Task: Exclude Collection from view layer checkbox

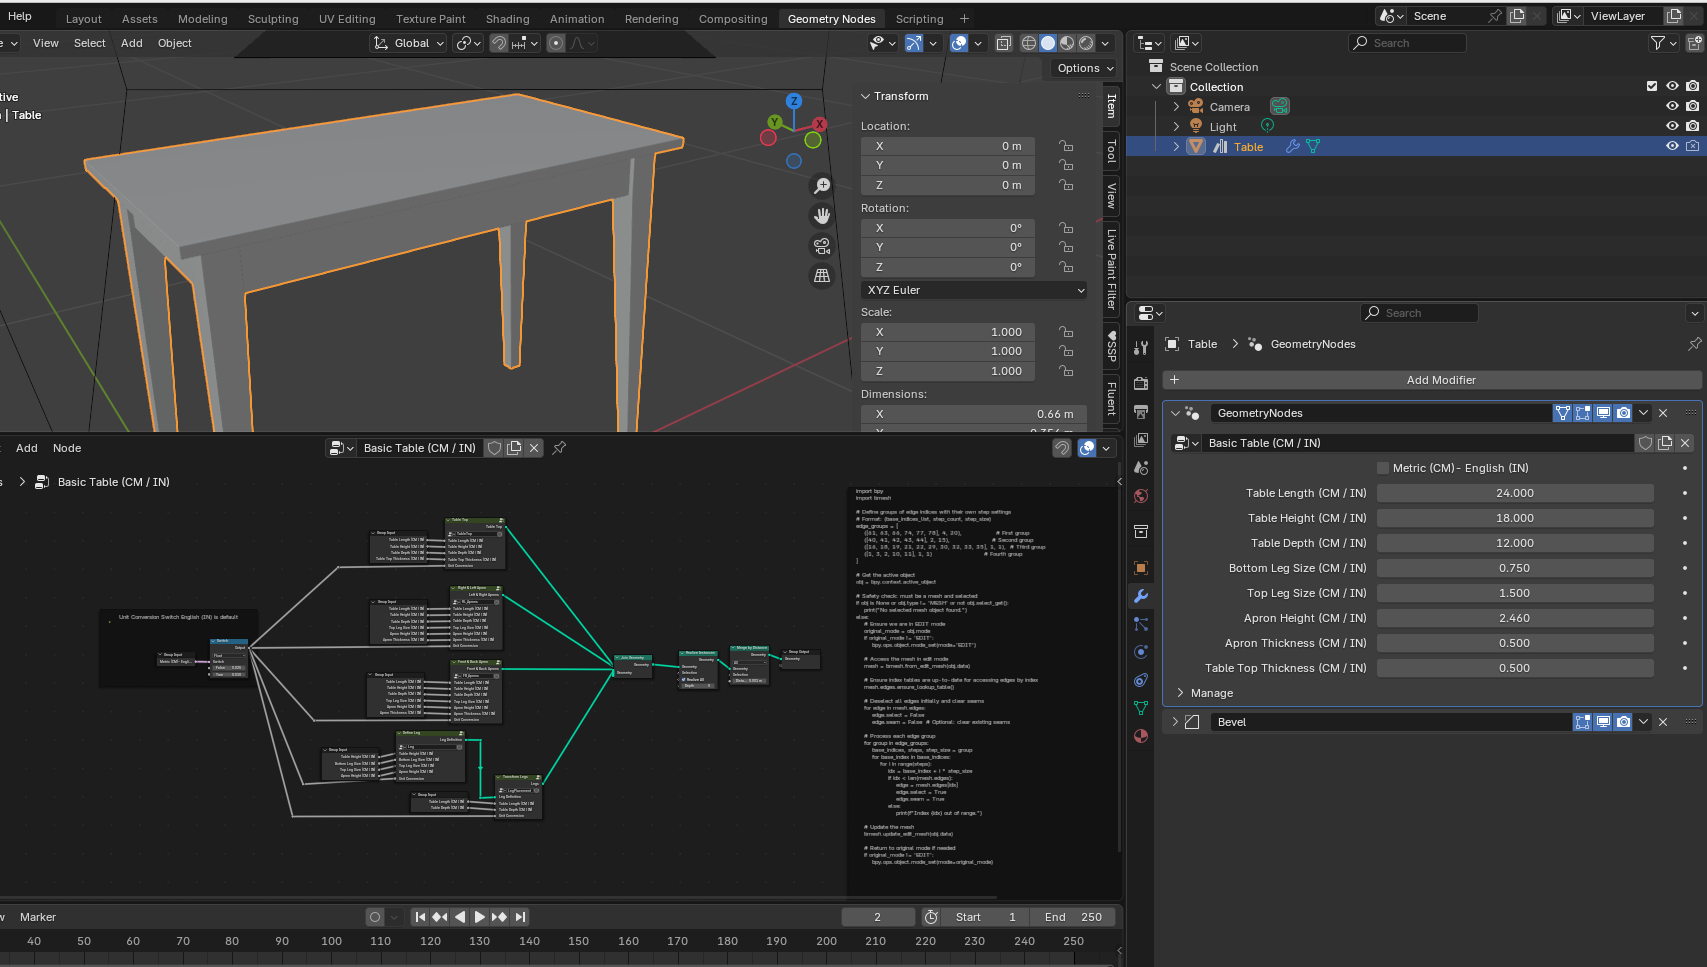Action: coord(1652,86)
